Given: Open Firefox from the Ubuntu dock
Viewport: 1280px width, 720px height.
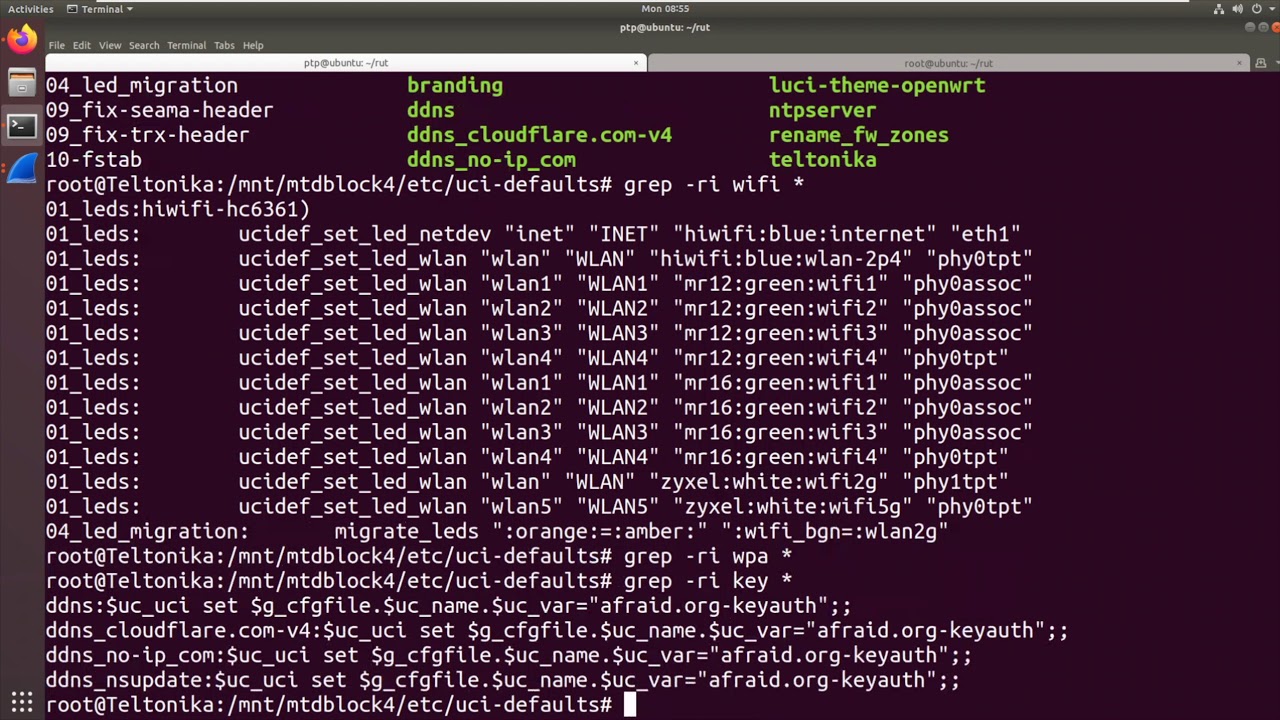Looking at the screenshot, I should click(22, 40).
